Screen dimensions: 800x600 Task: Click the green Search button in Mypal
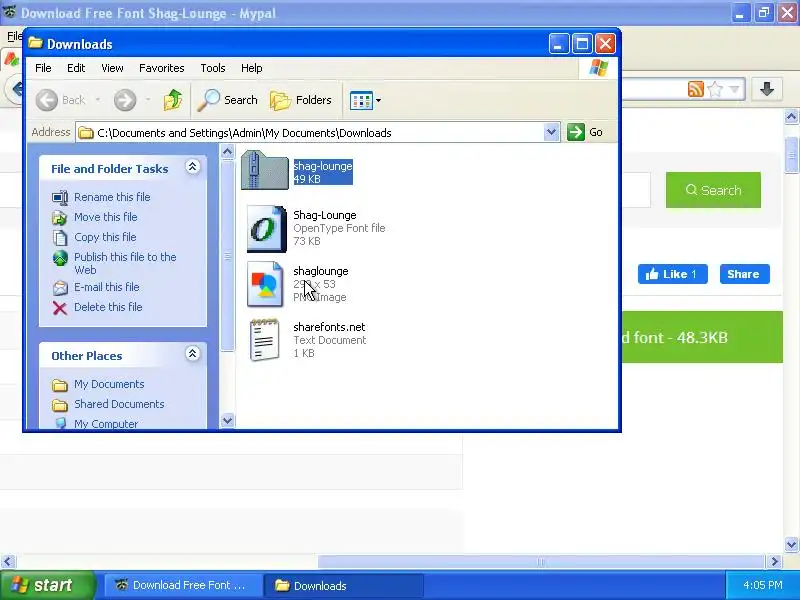click(713, 190)
